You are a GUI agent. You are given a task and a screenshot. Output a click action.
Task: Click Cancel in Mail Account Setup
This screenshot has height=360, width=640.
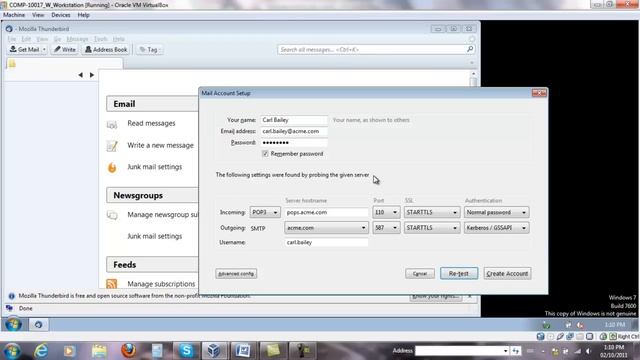pyautogui.click(x=420, y=274)
